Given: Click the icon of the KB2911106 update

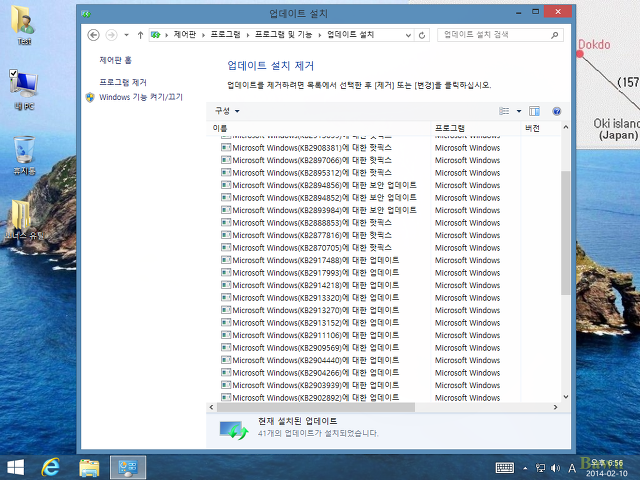Looking at the screenshot, I should 226,335.
